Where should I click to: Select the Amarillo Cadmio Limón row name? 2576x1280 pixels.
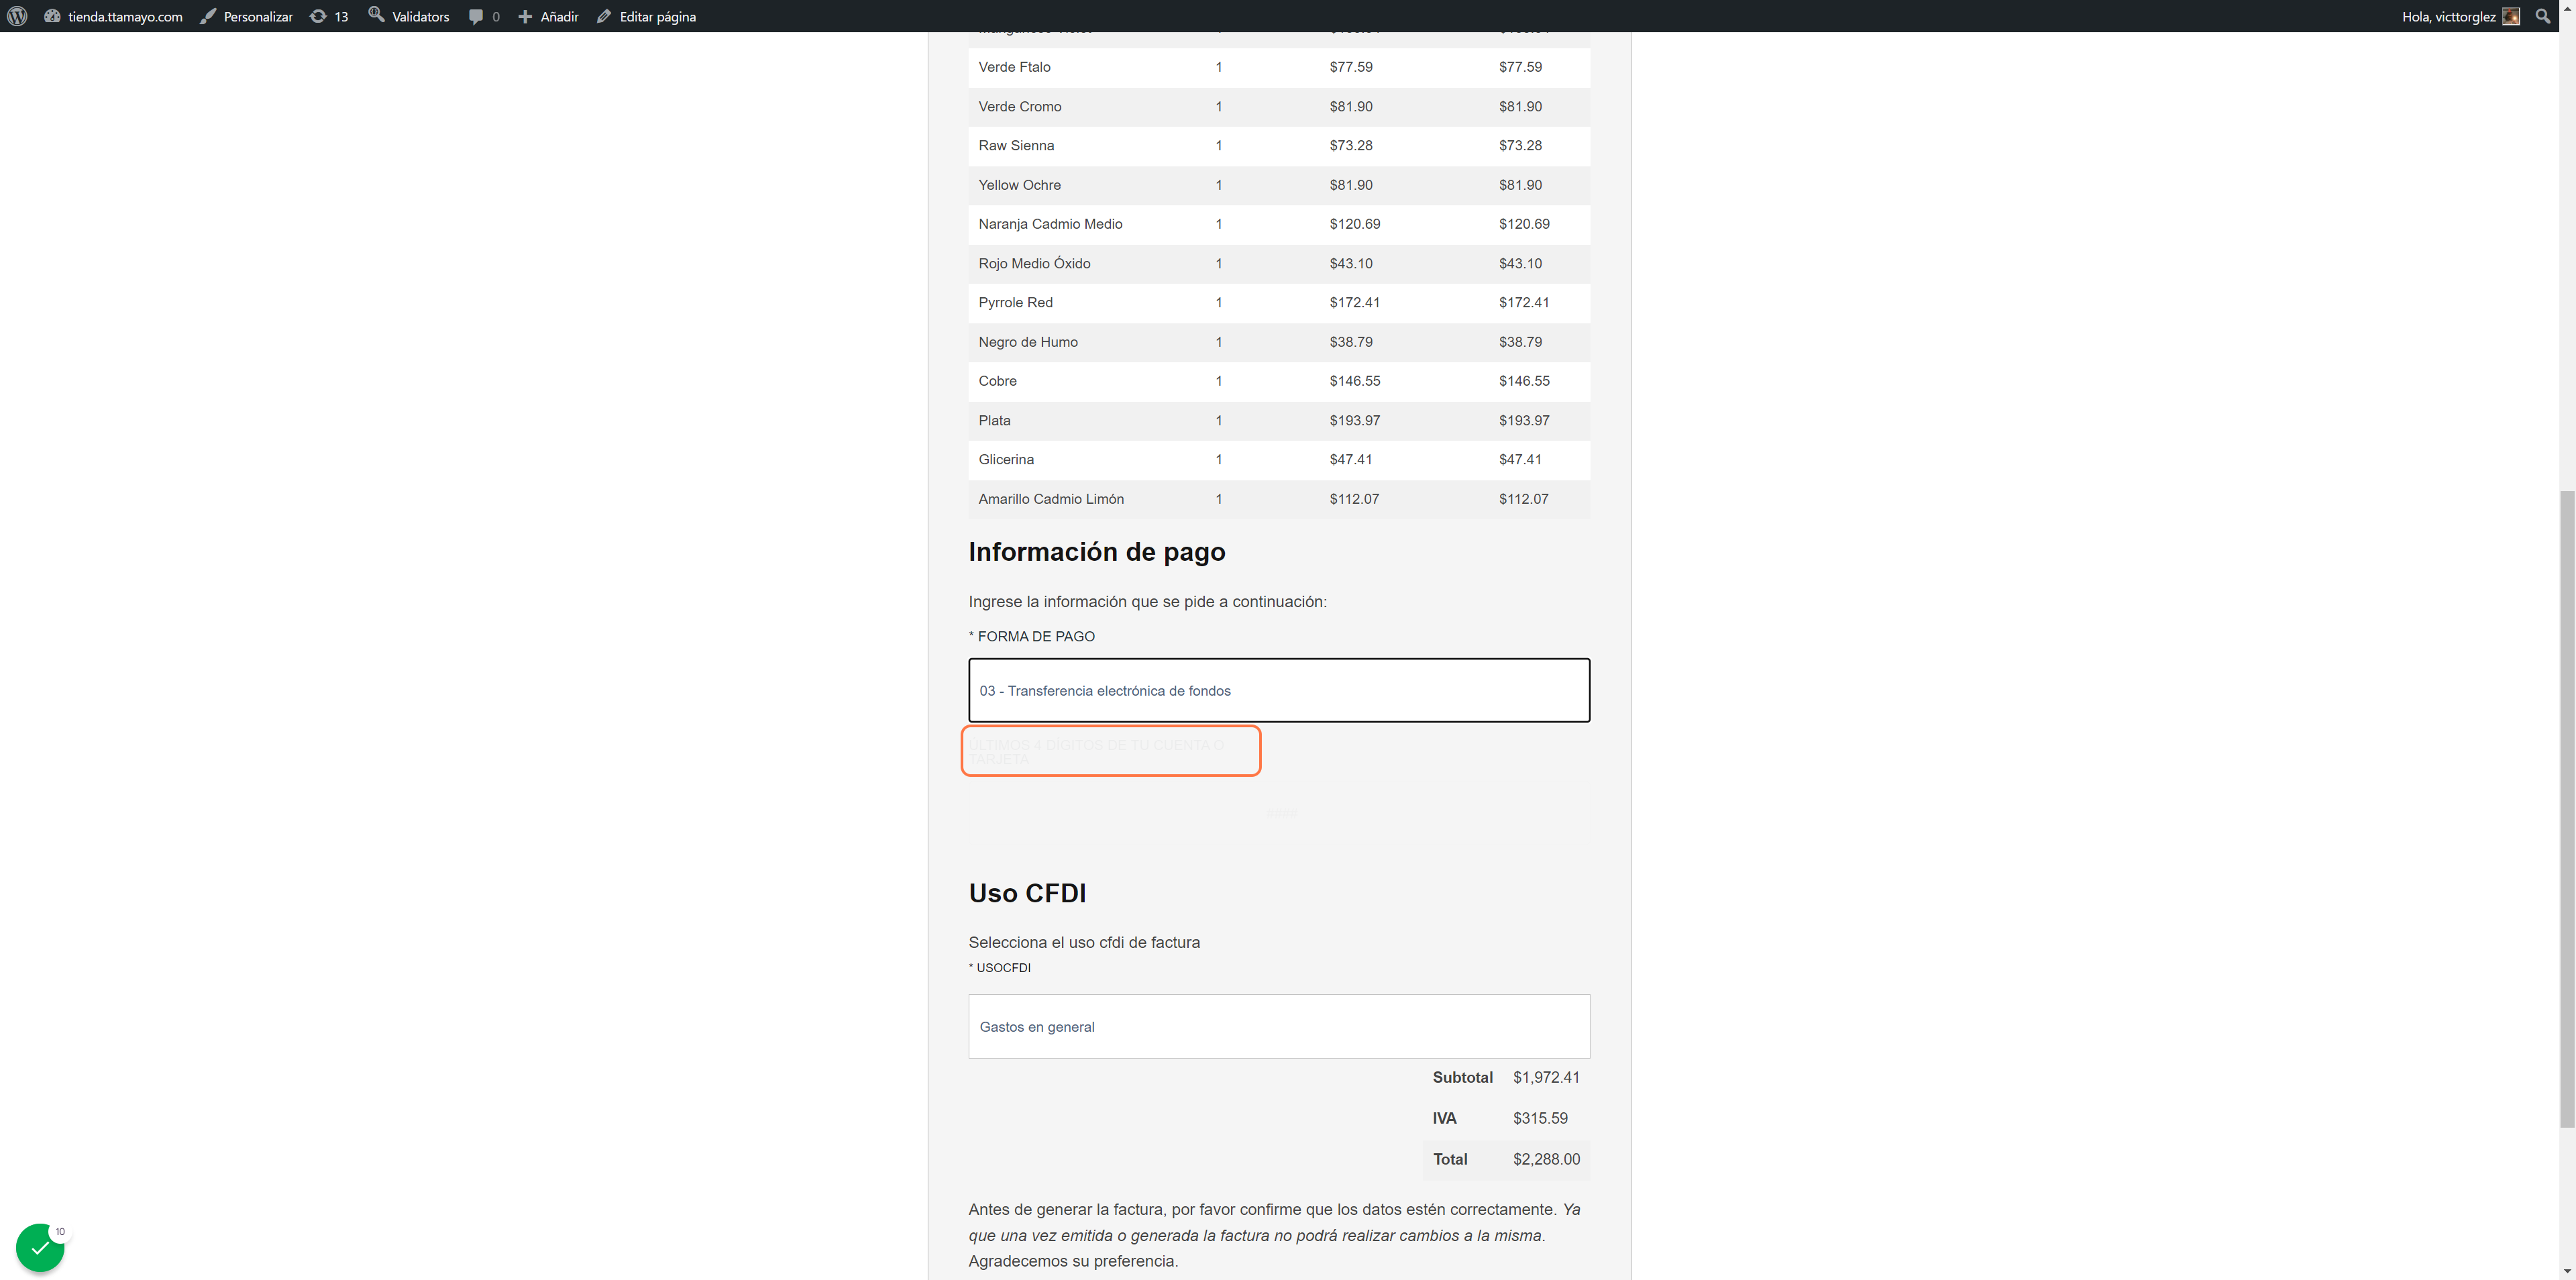click(1051, 499)
